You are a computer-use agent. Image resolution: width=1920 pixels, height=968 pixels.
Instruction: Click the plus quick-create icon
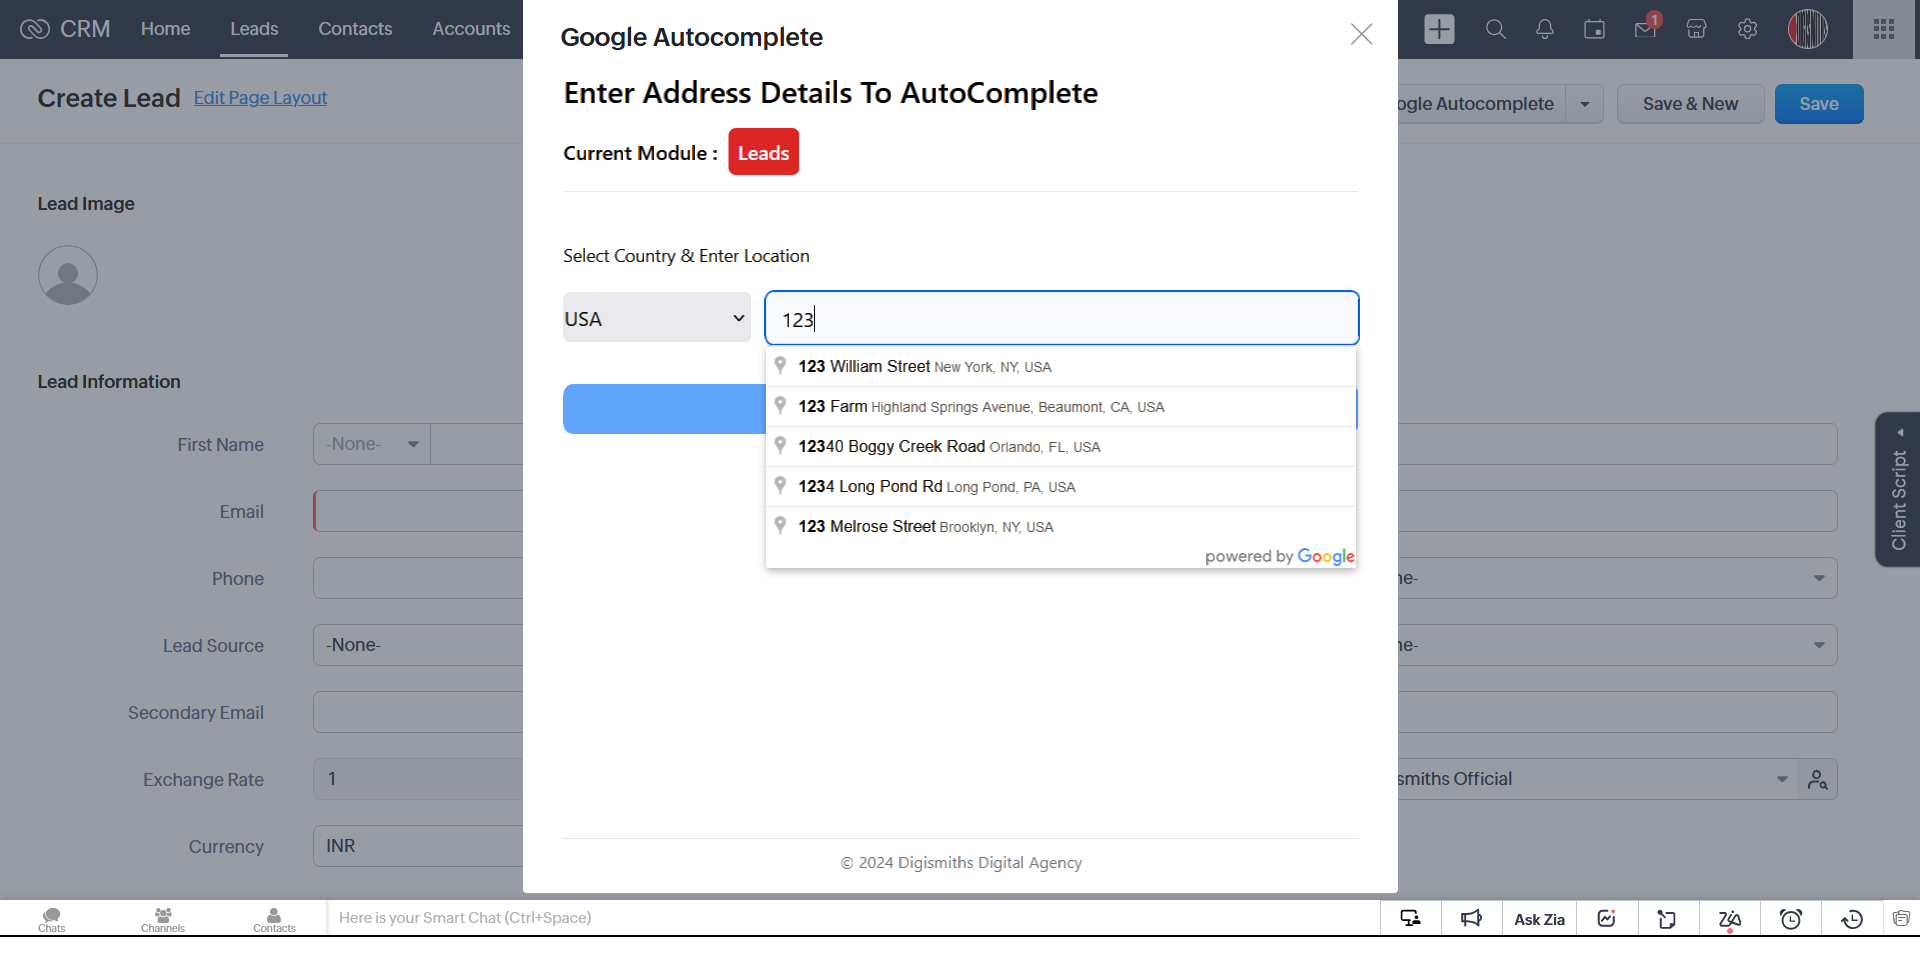click(1439, 29)
